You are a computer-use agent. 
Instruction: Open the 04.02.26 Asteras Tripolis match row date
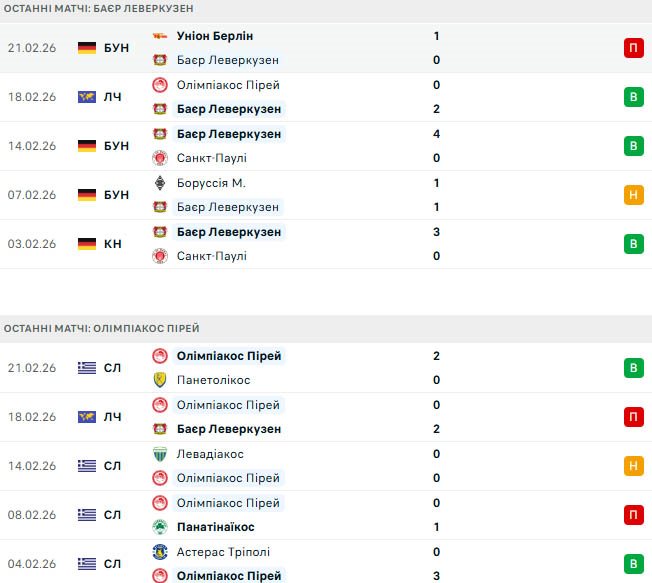pyautogui.click(x=31, y=564)
